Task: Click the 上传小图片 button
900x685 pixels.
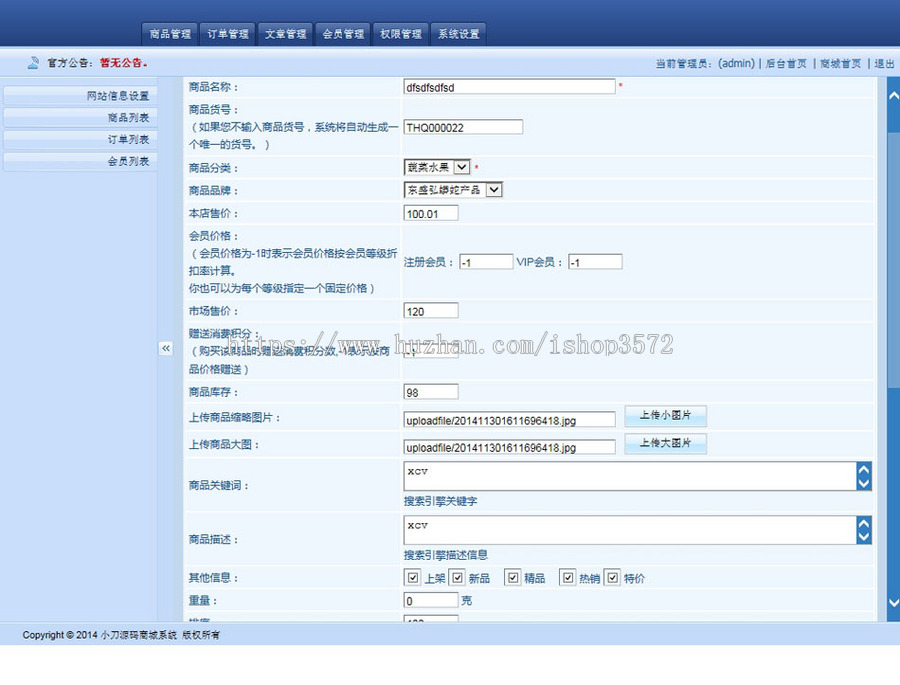Action: click(x=665, y=415)
